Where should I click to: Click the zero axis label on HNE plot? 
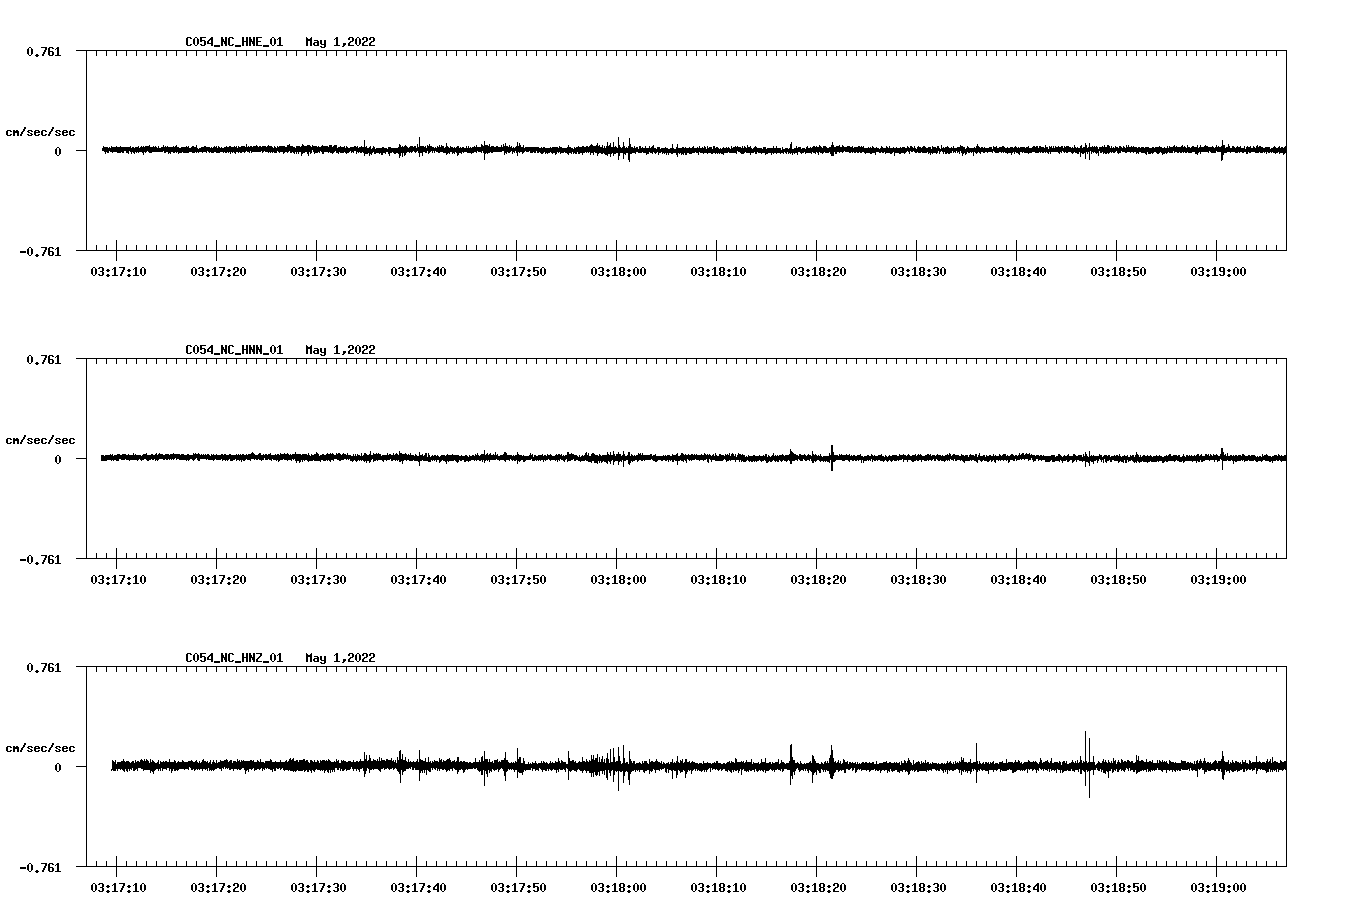coord(58,151)
